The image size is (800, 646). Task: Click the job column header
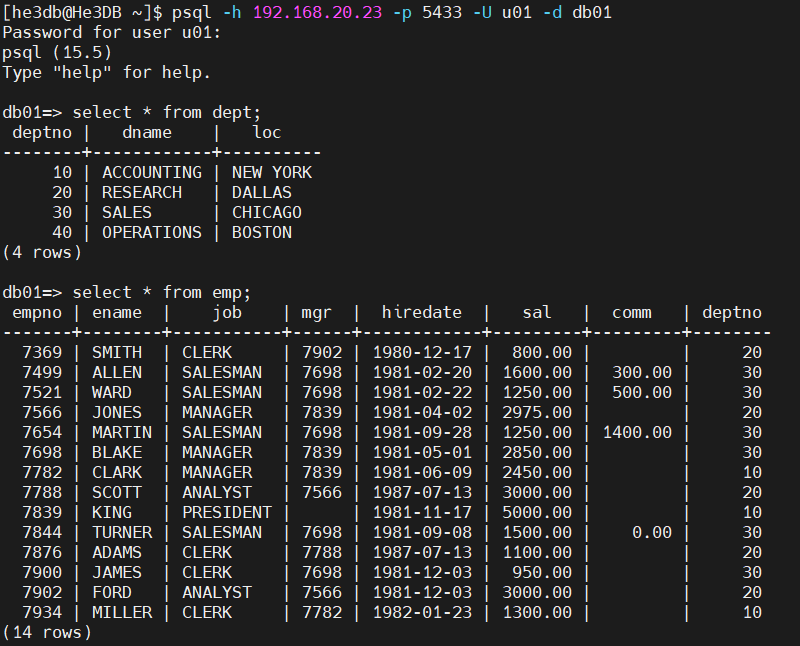227,312
